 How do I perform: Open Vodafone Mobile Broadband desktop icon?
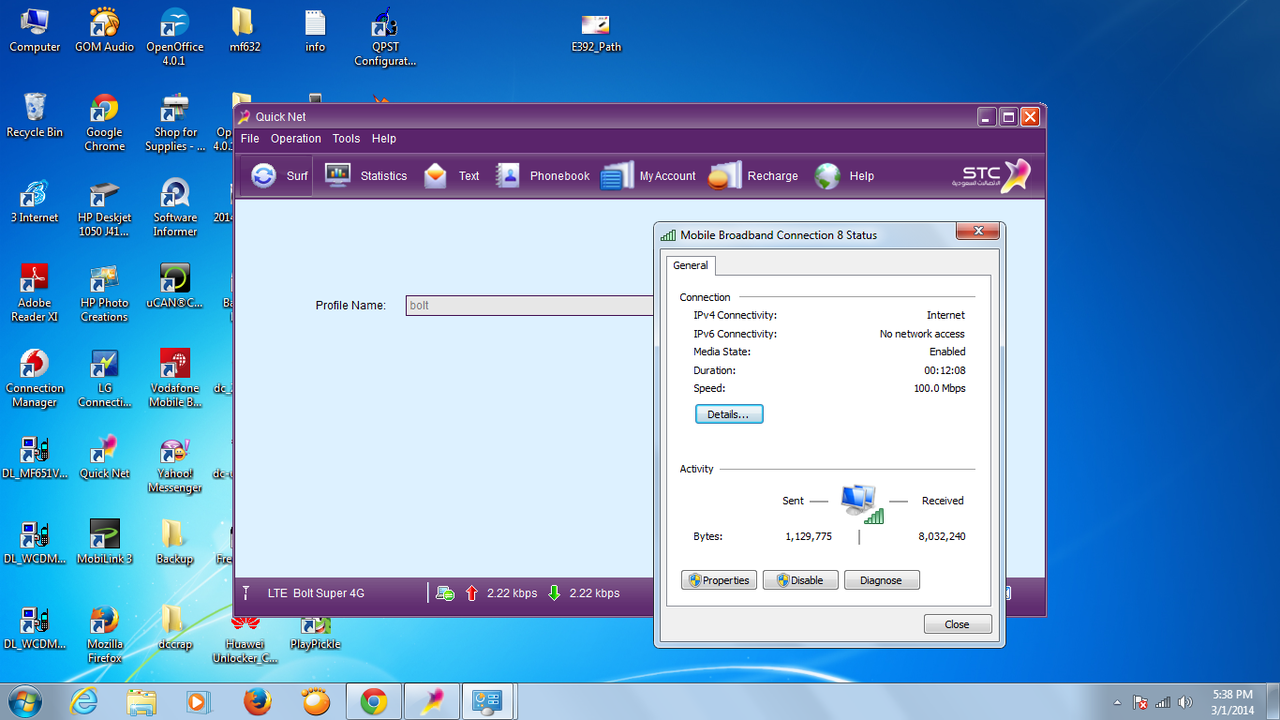click(175, 378)
